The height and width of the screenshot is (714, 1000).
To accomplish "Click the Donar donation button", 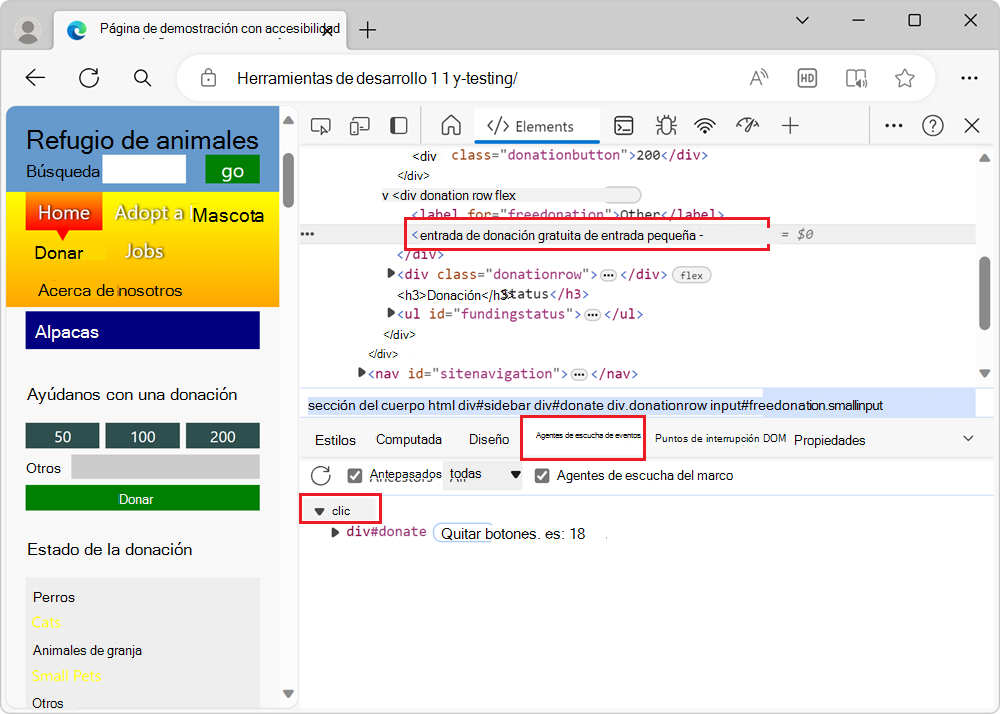I will (x=142, y=497).
